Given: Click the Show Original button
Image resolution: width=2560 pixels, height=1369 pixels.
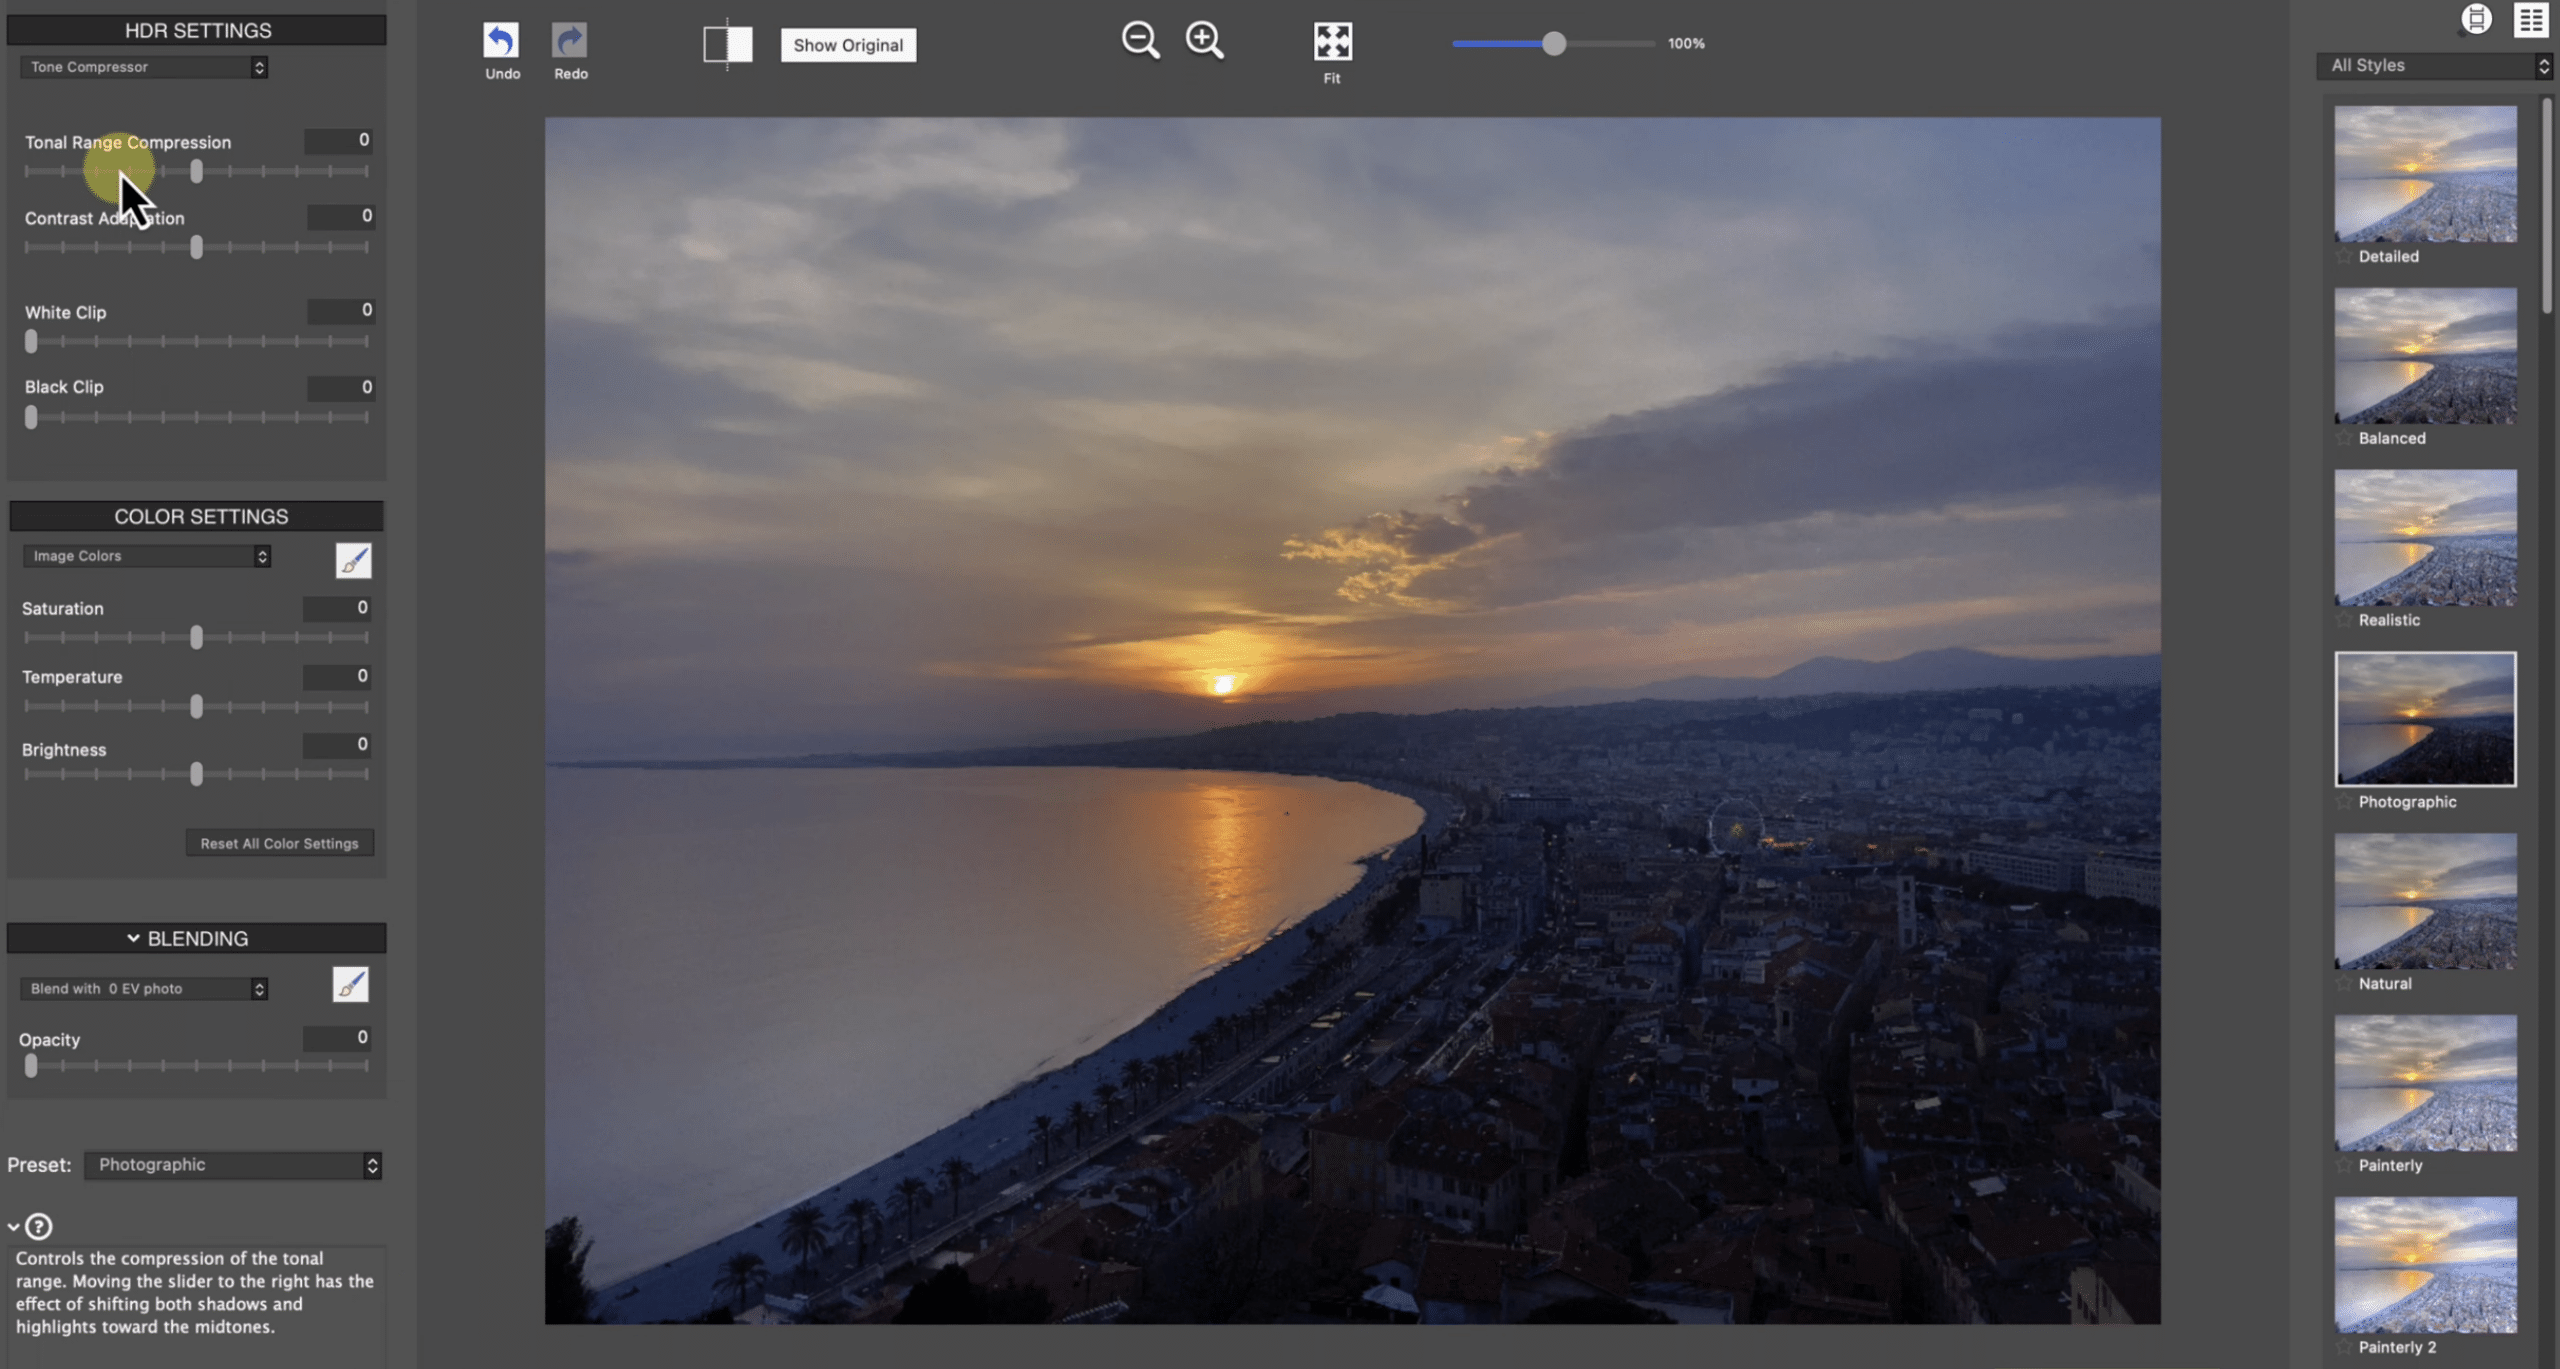Looking at the screenshot, I should [848, 45].
